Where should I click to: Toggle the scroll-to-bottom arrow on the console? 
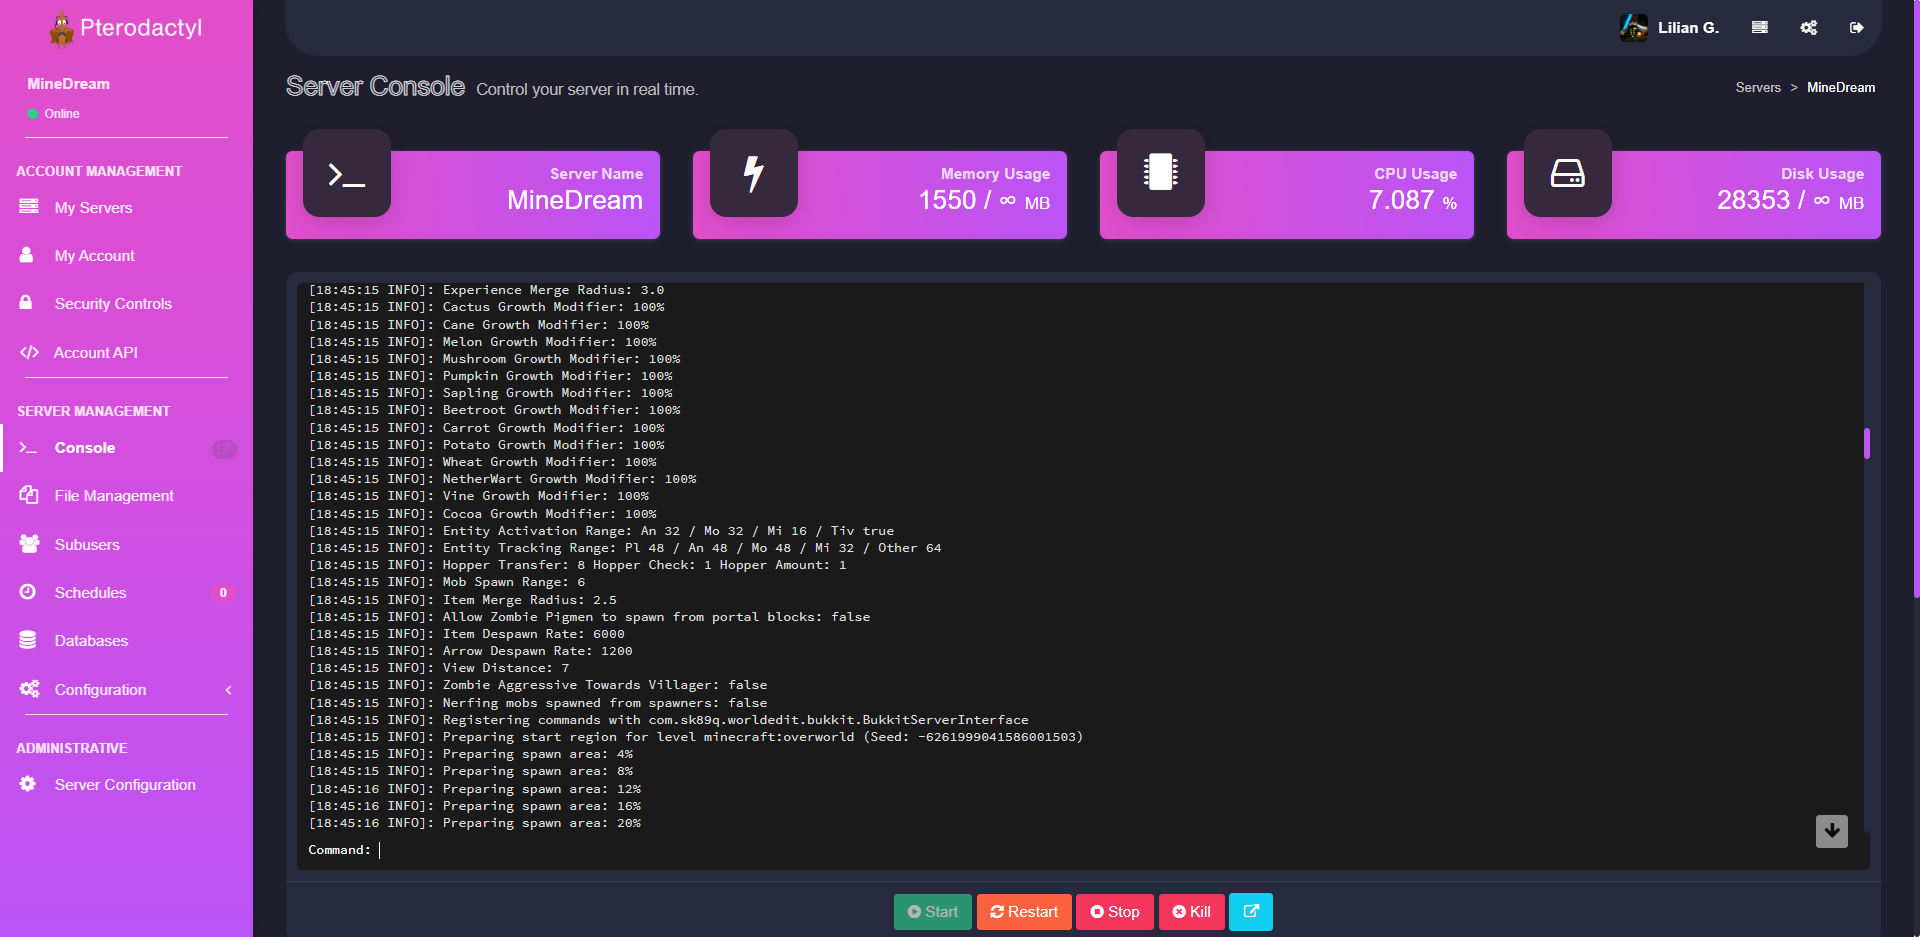tap(1832, 830)
